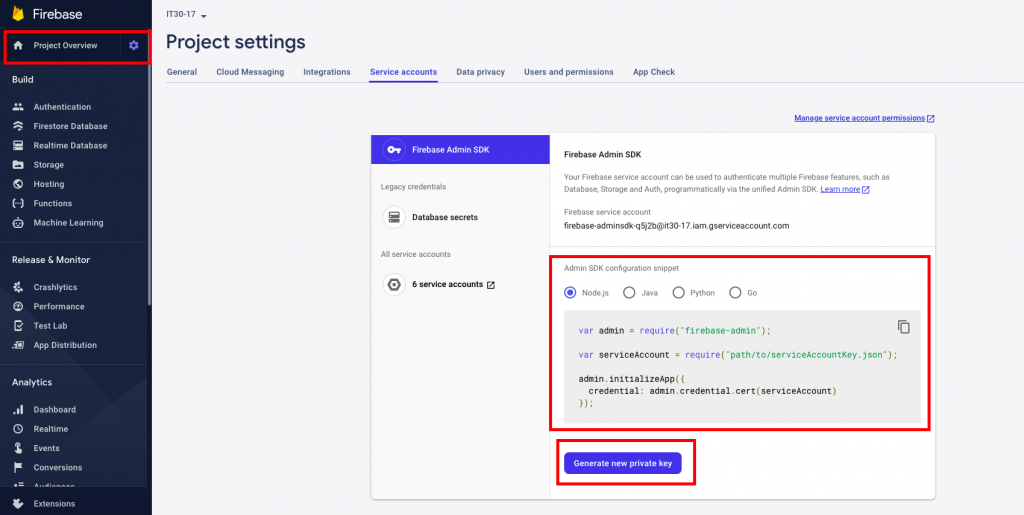Click the Project Overview home icon
Image resolution: width=1024 pixels, height=515 pixels.
click(x=18, y=45)
